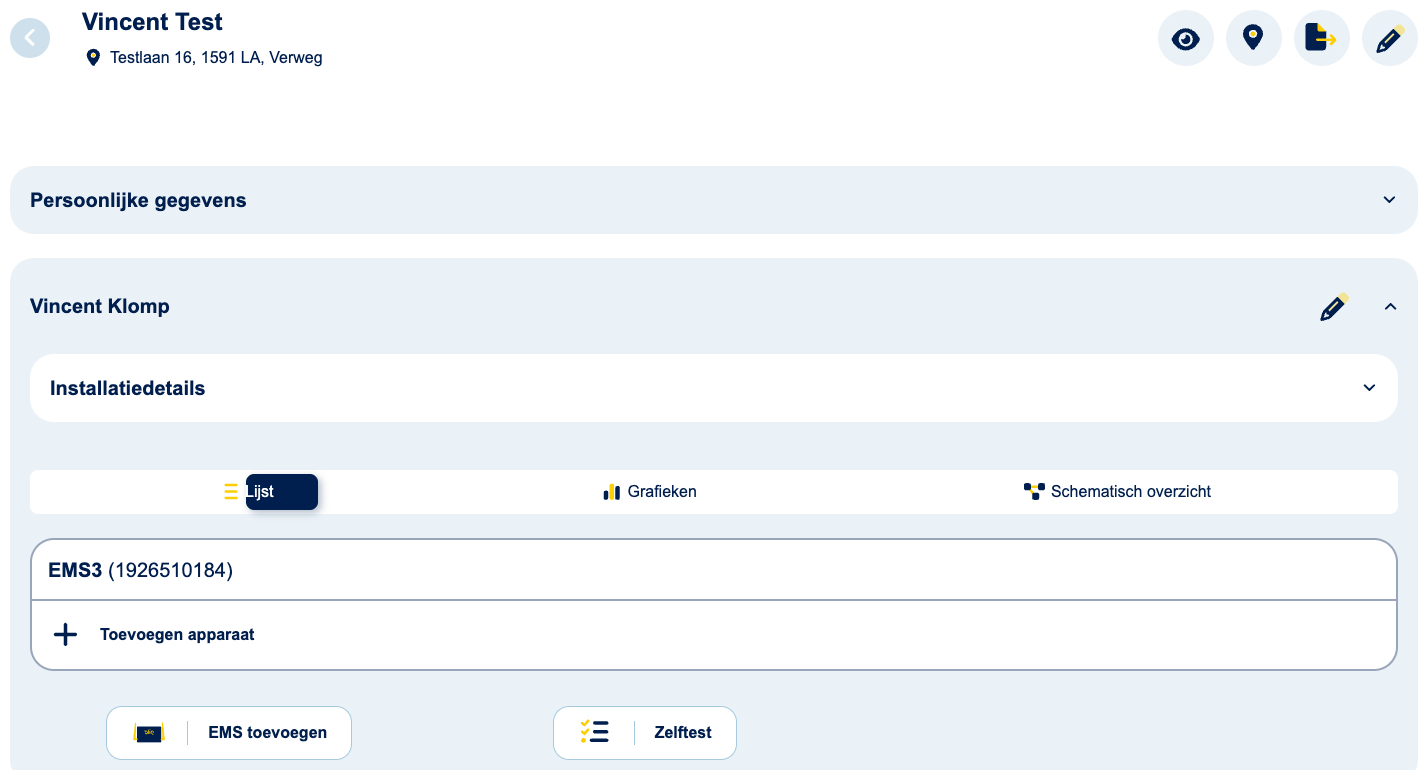Expand the Persoonlijke gegevens section
Viewport: 1428px width, 770px height.
(x=1389, y=200)
